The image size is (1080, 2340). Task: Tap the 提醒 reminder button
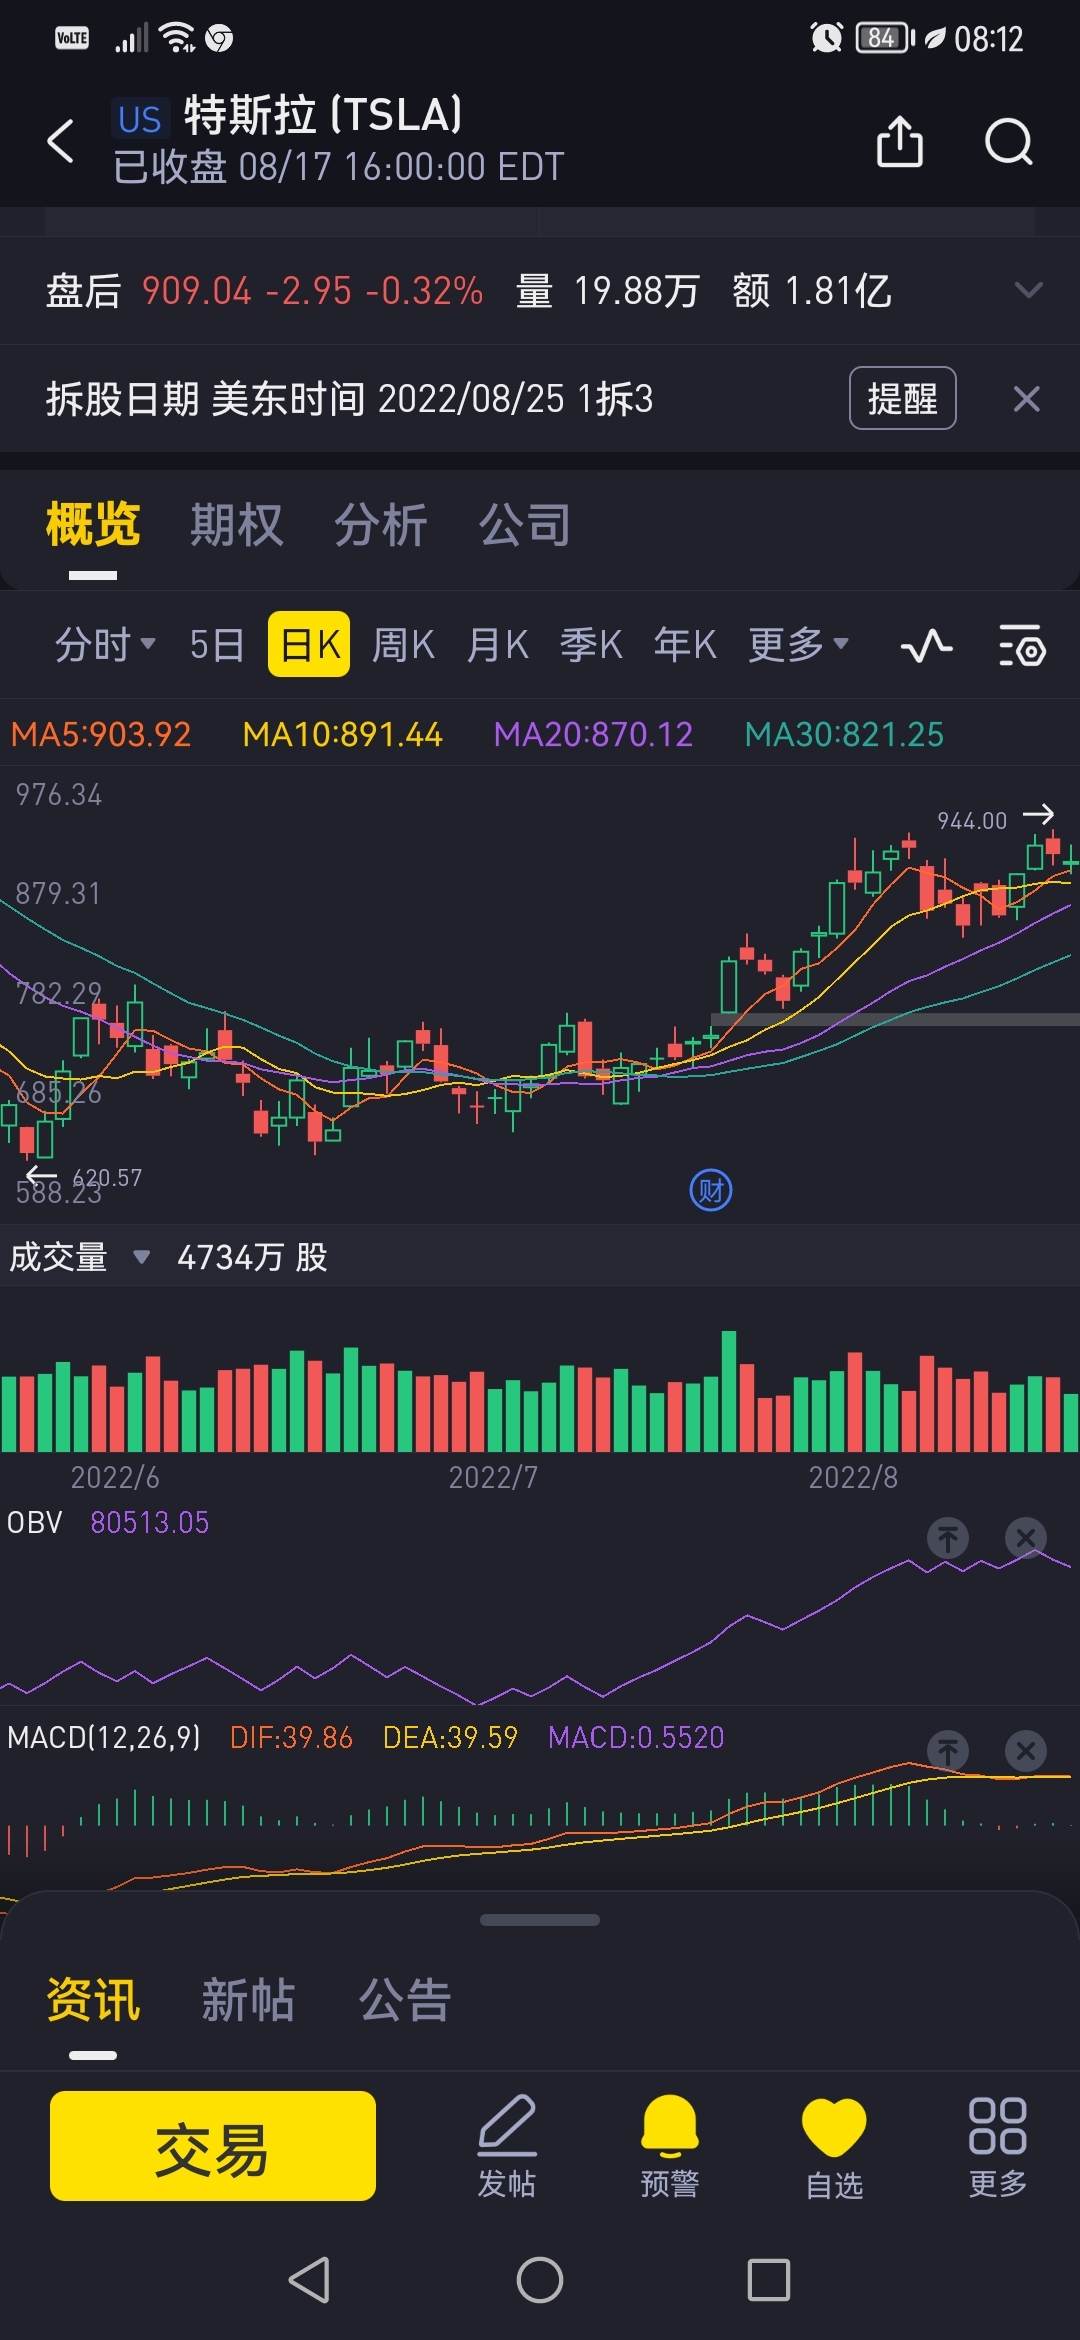903,398
